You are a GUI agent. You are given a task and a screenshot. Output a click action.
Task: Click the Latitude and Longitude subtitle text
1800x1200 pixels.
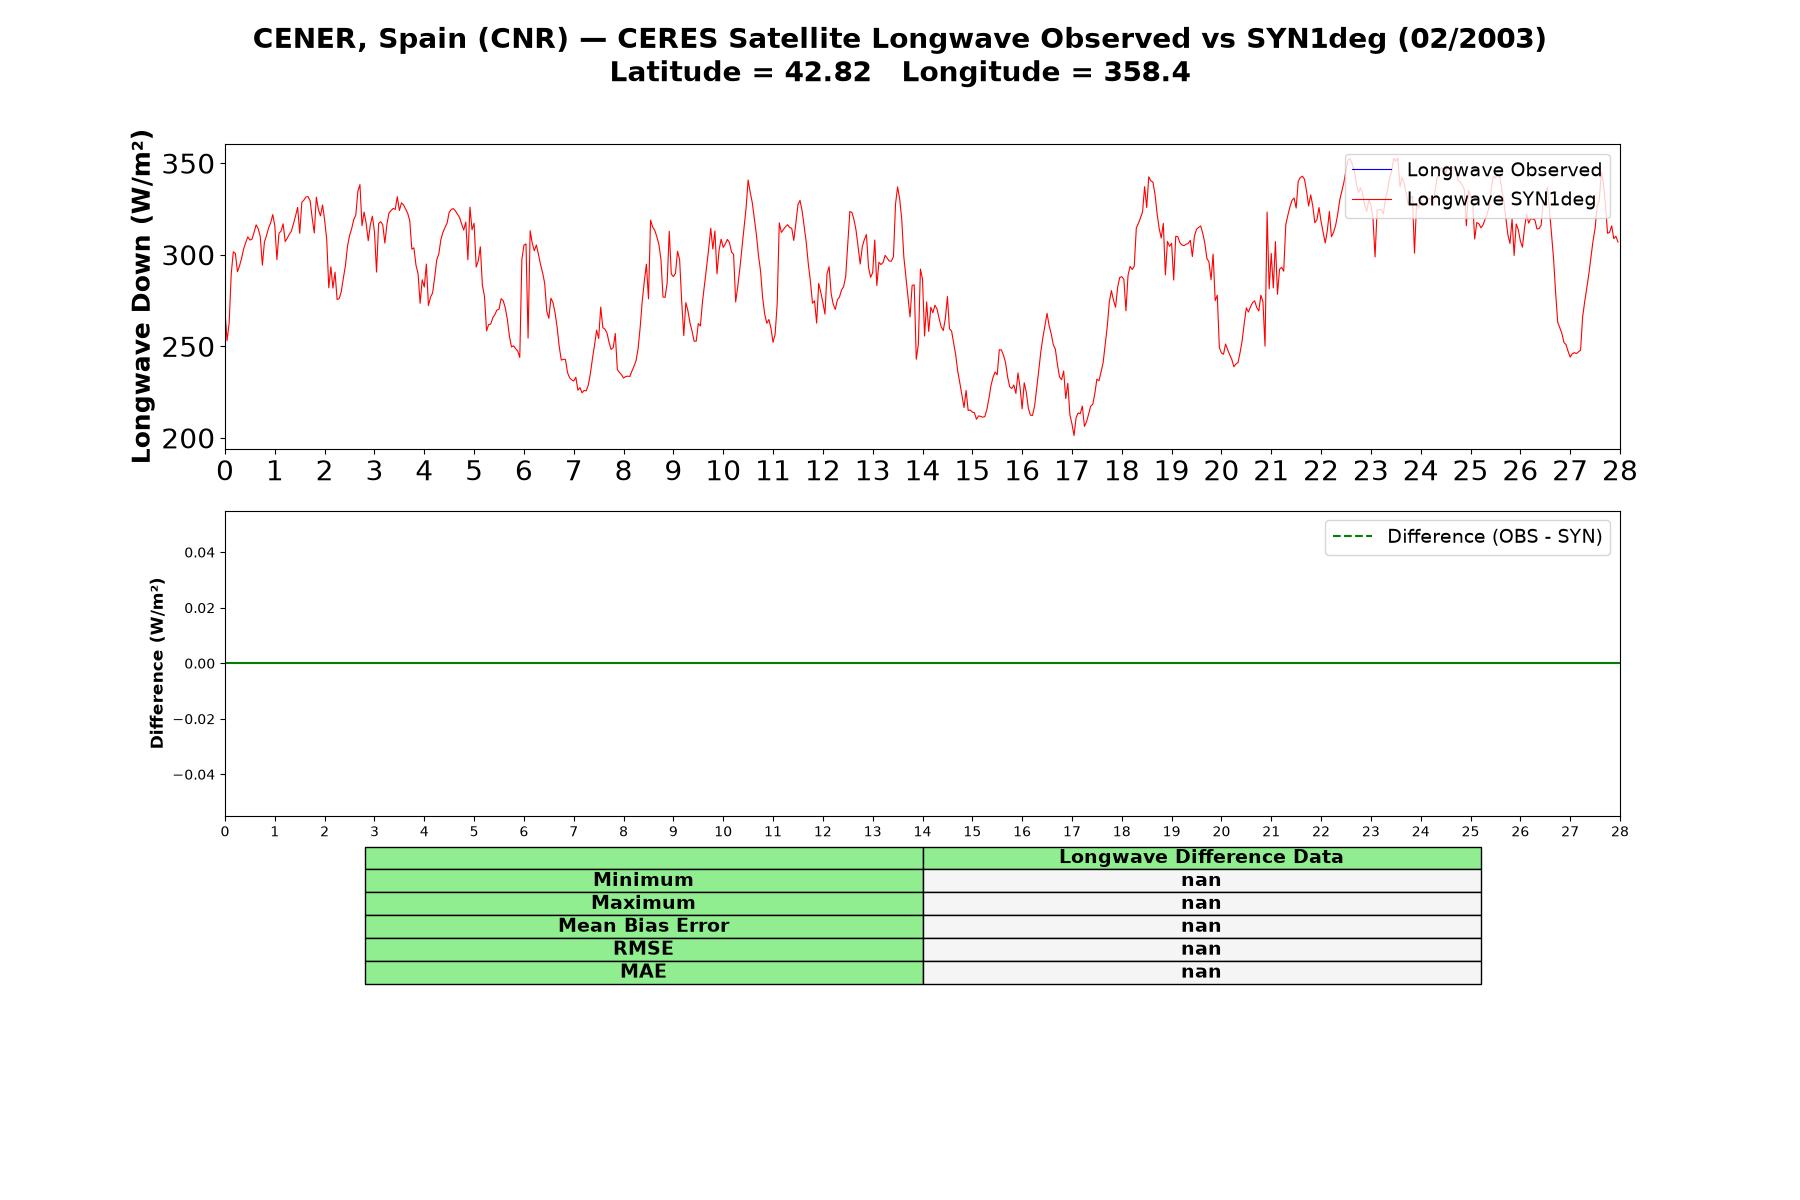click(x=900, y=72)
